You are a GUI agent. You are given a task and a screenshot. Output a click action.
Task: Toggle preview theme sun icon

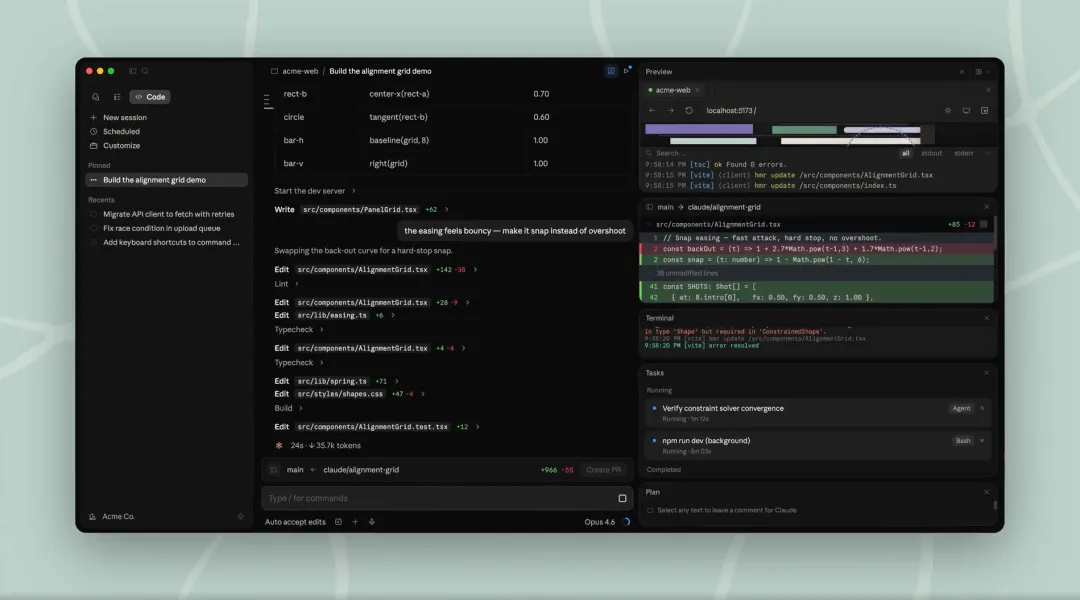[948, 111]
